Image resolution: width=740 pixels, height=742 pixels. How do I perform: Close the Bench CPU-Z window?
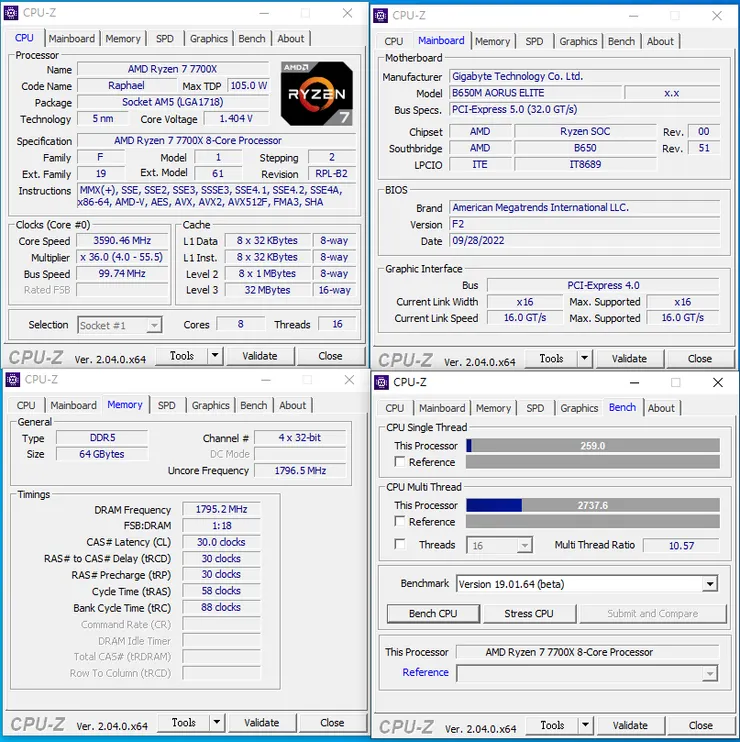(718, 382)
